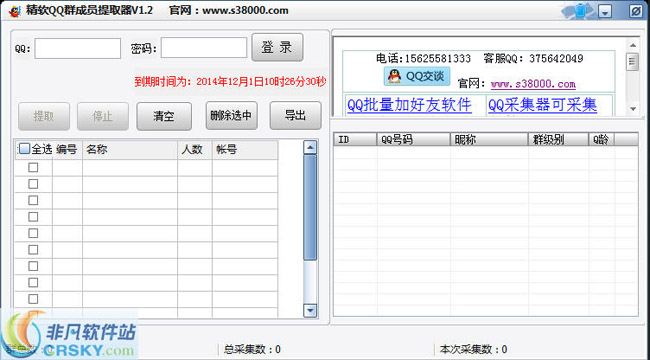
Task: Toggle the 全选 select-all checkbox
Action: pos(25,148)
